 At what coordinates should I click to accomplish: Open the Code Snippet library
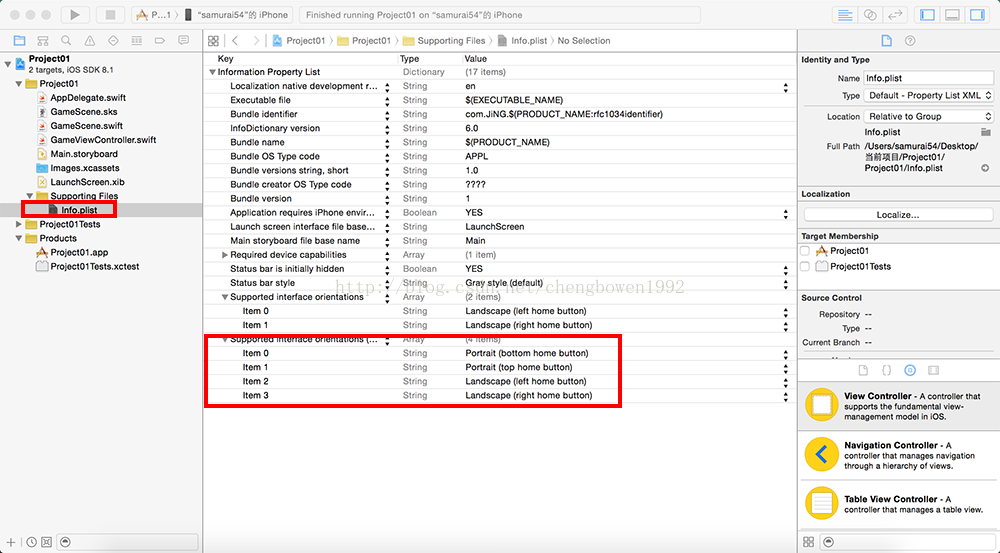pyautogui.click(x=886, y=371)
